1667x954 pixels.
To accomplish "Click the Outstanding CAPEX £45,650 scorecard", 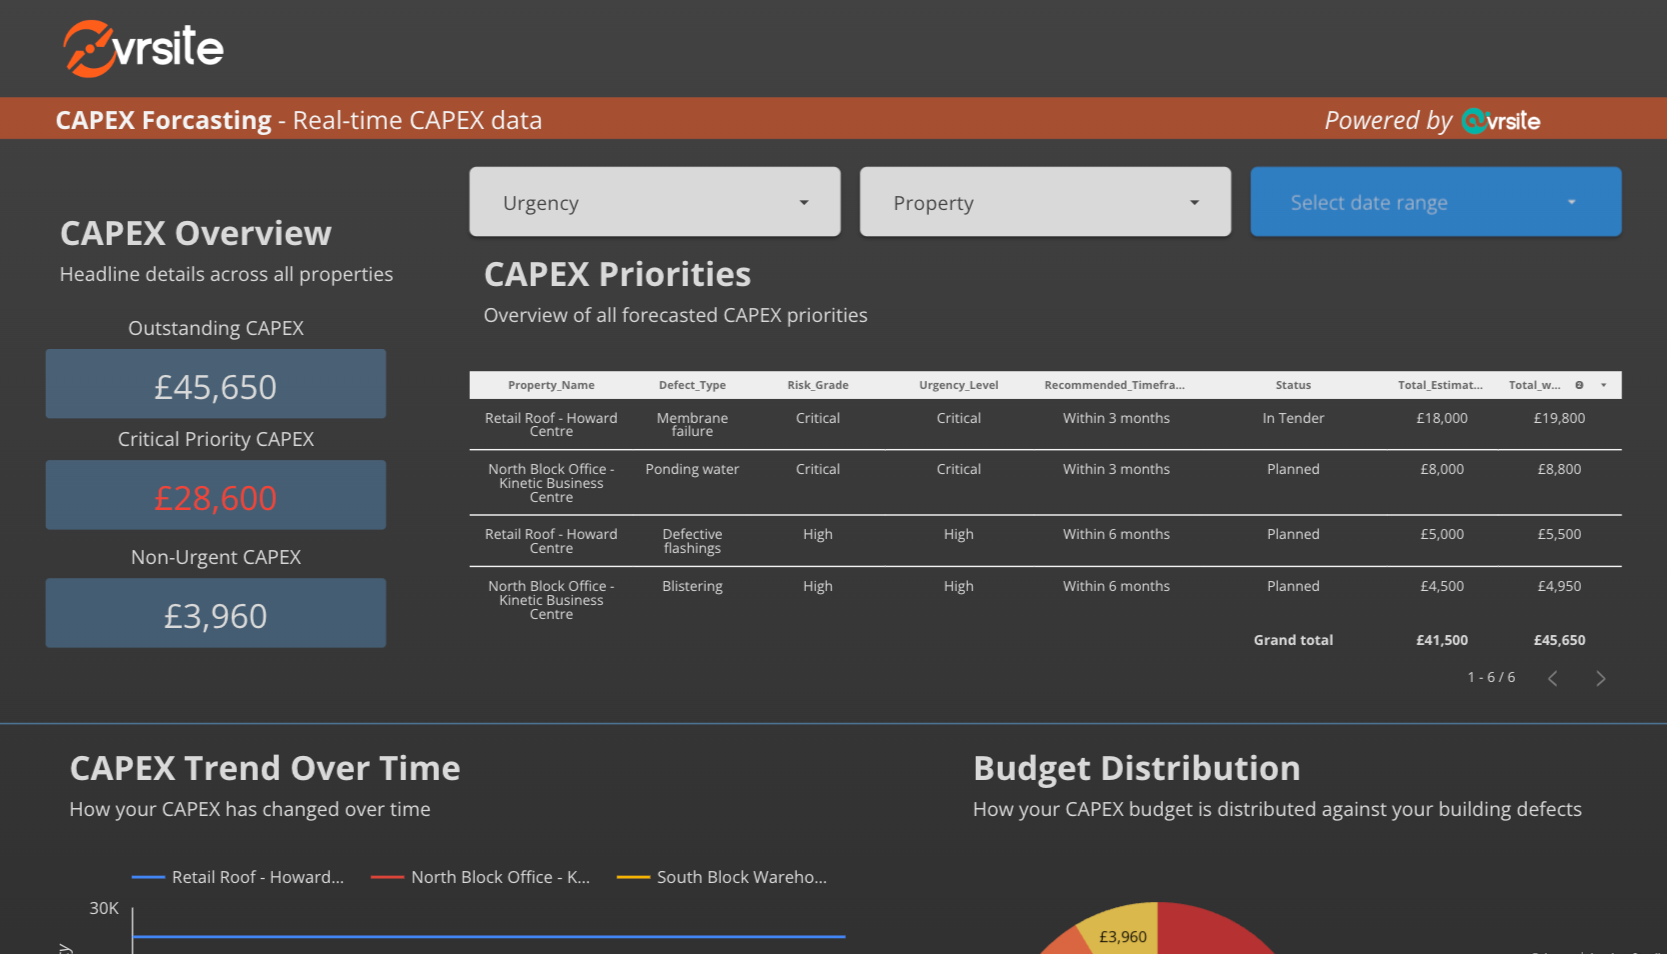I will pyautogui.click(x=216, y=384).
